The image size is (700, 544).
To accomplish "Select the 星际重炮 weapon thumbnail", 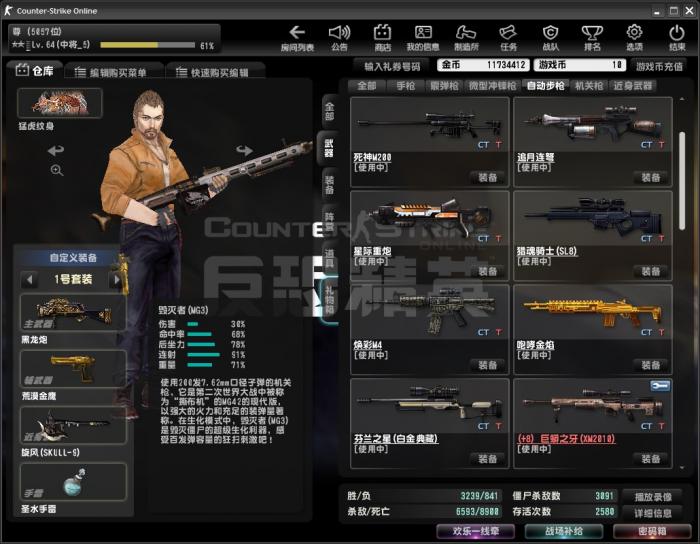I will click(x=429, y=219).
